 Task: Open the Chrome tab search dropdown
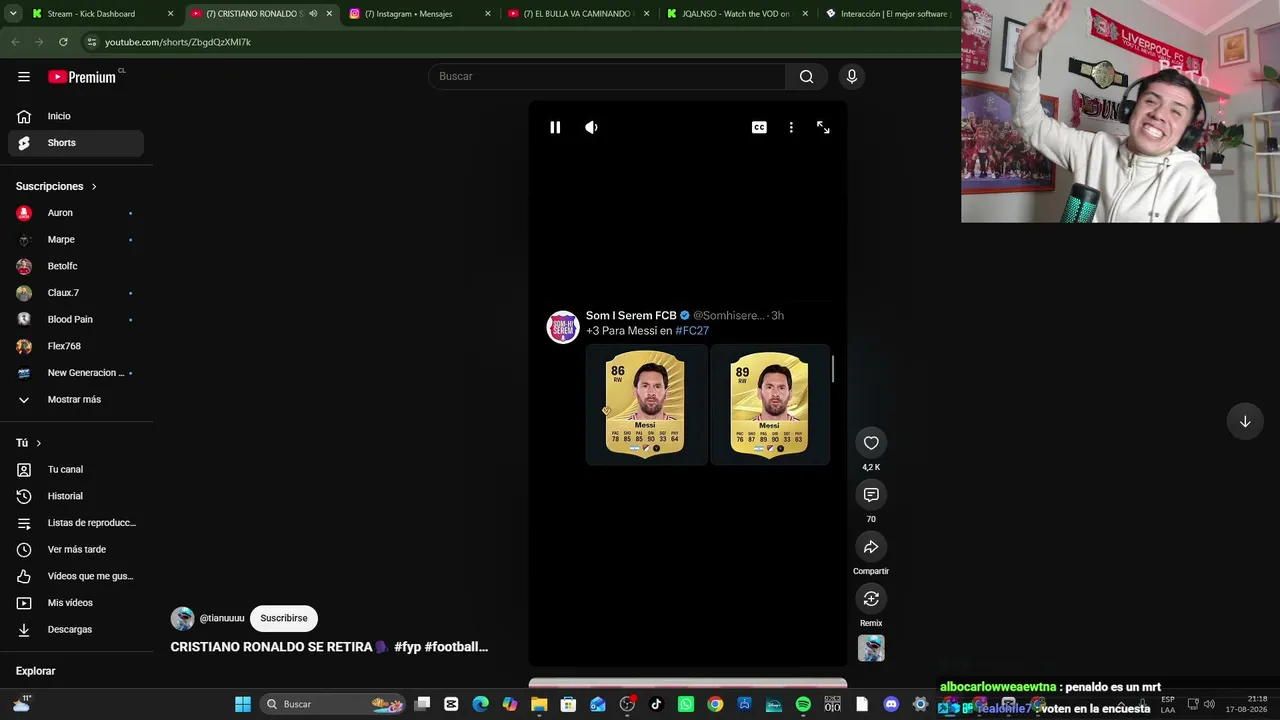pos(13,14)
